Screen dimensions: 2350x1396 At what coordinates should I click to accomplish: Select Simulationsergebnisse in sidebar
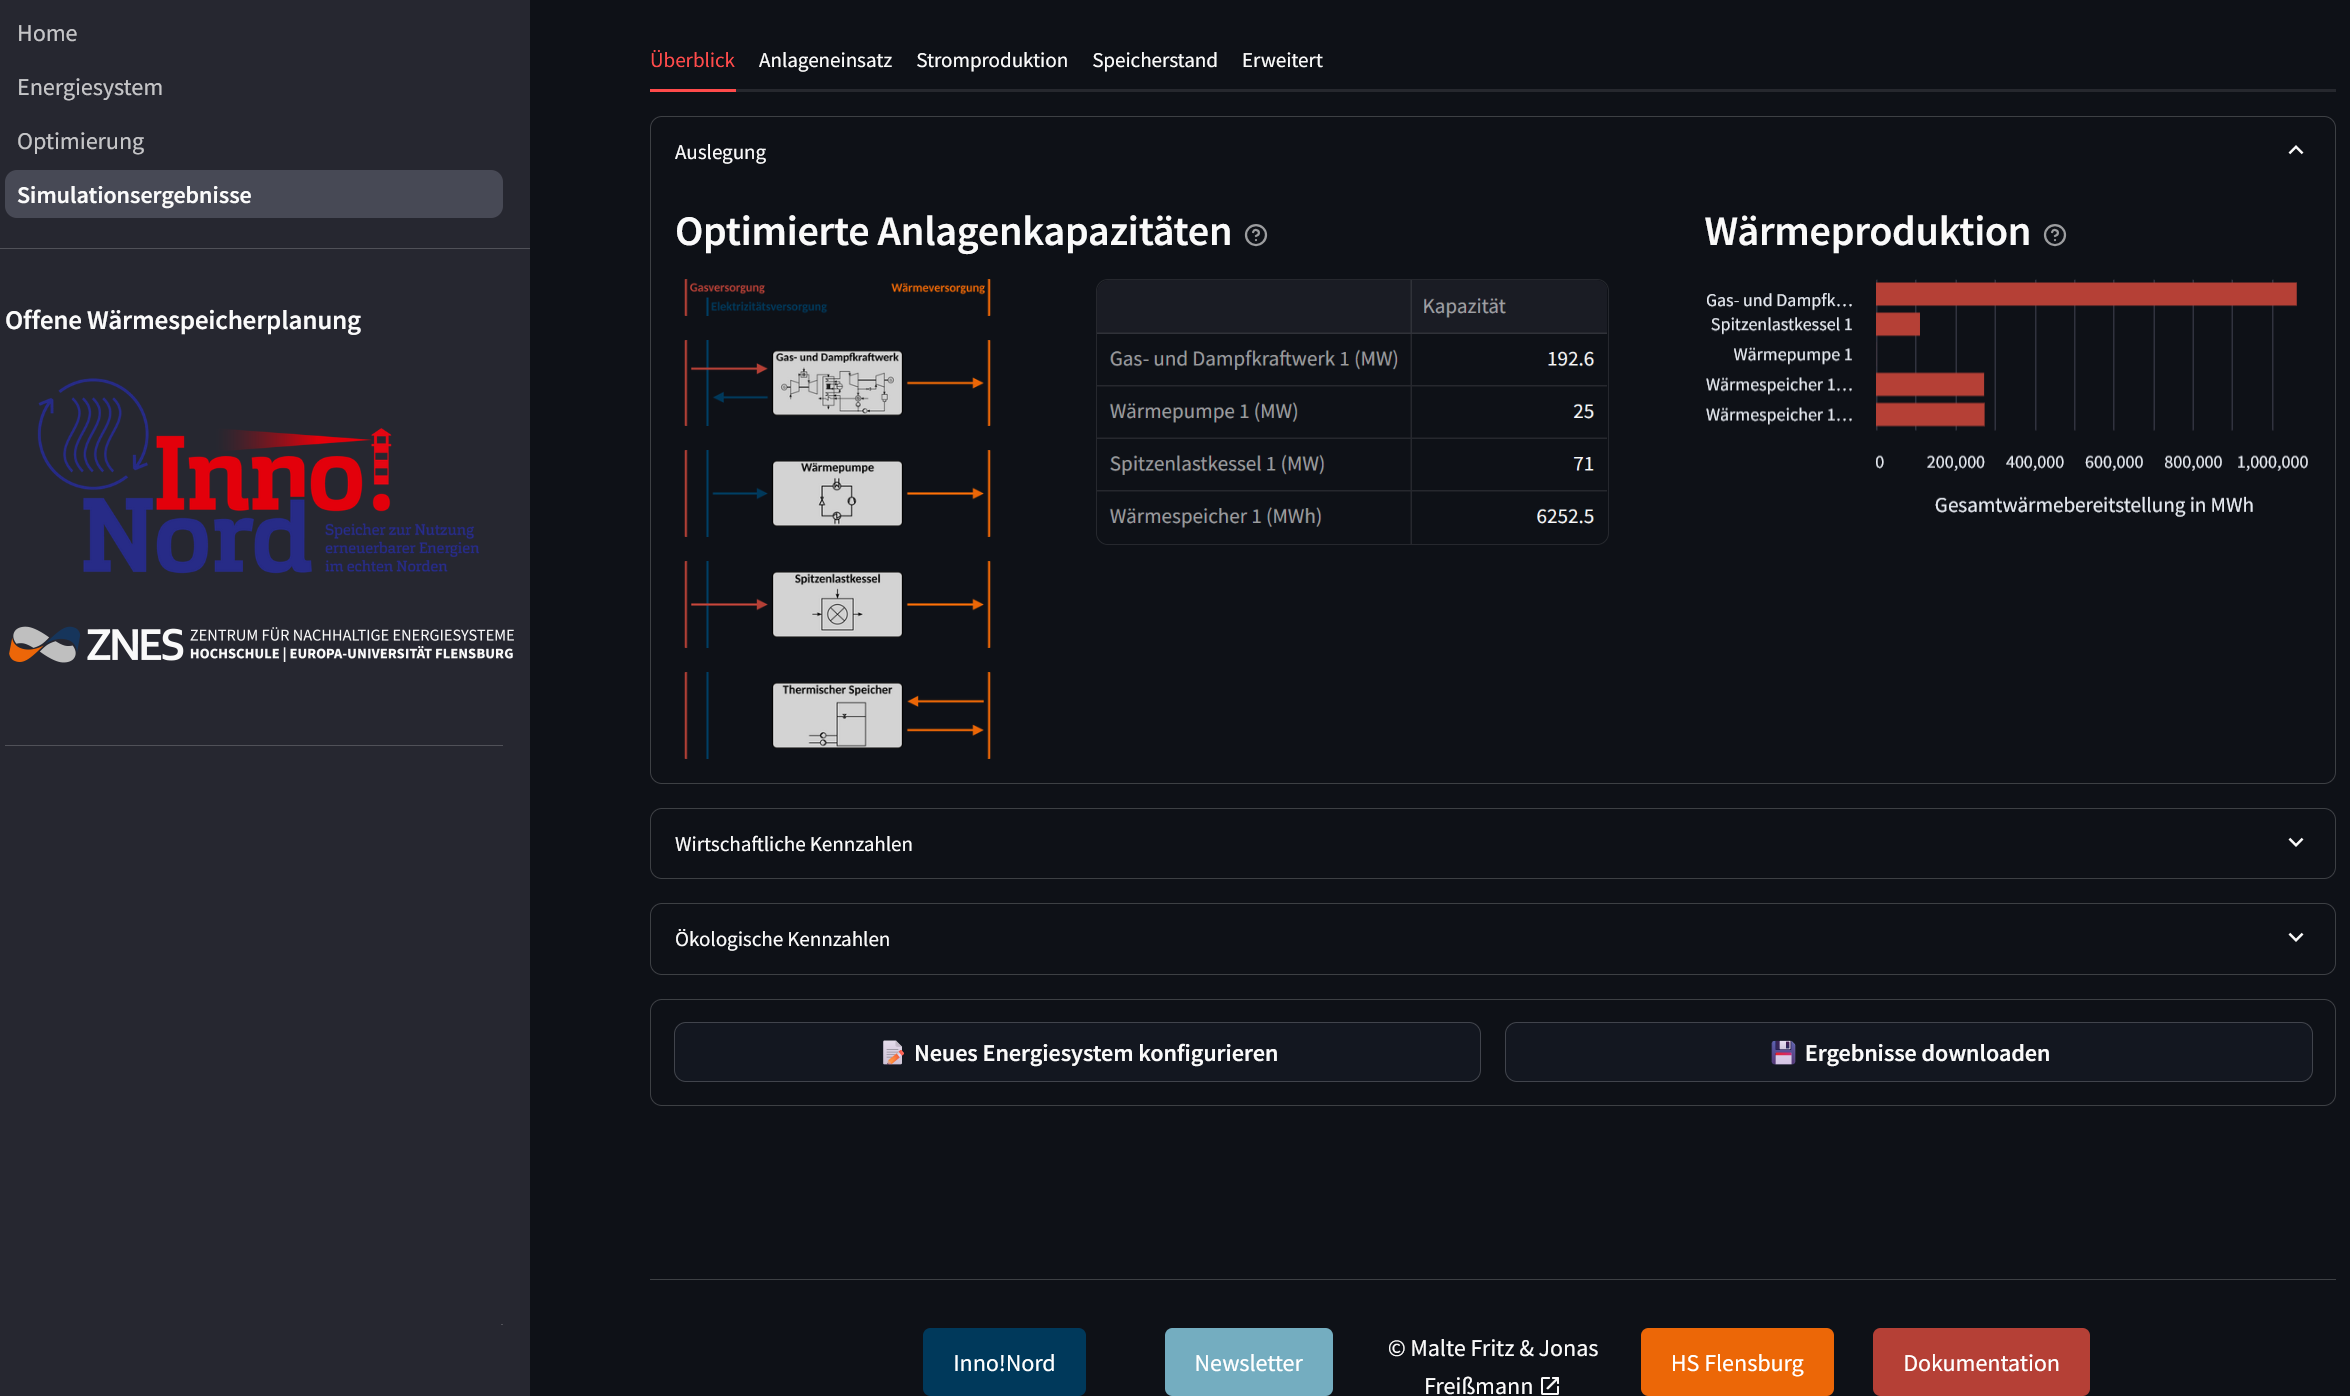pyautogui.click(x=254, y=194)
